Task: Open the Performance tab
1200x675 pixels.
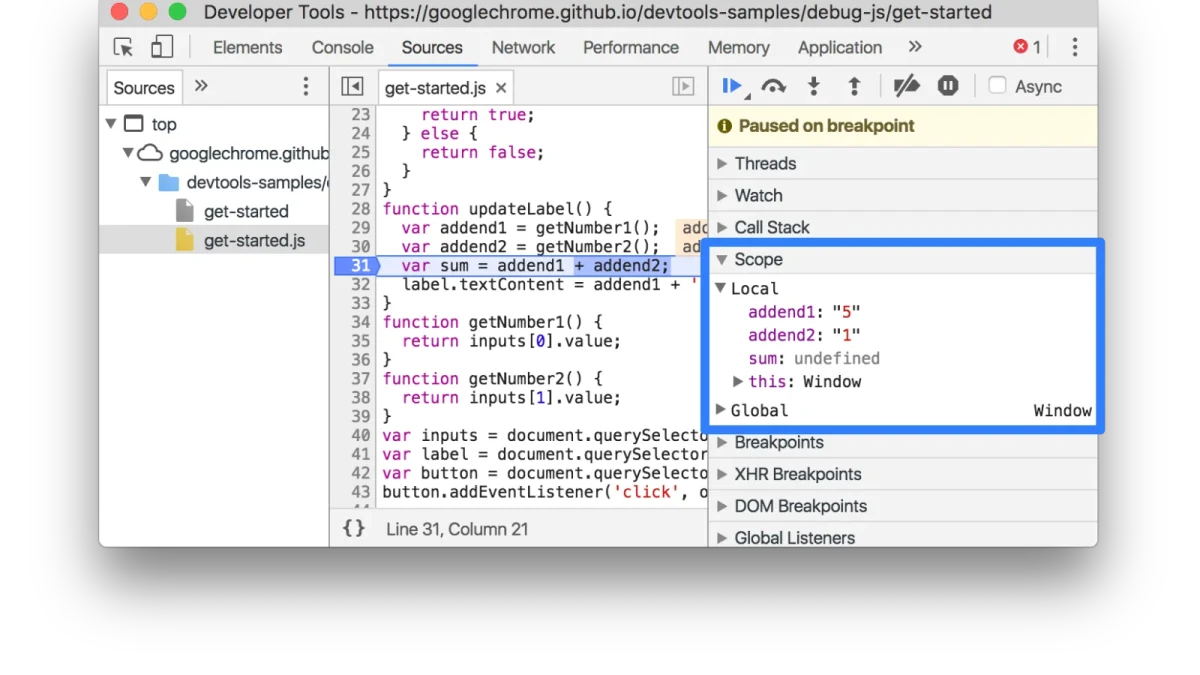Action: coord(631,47)
